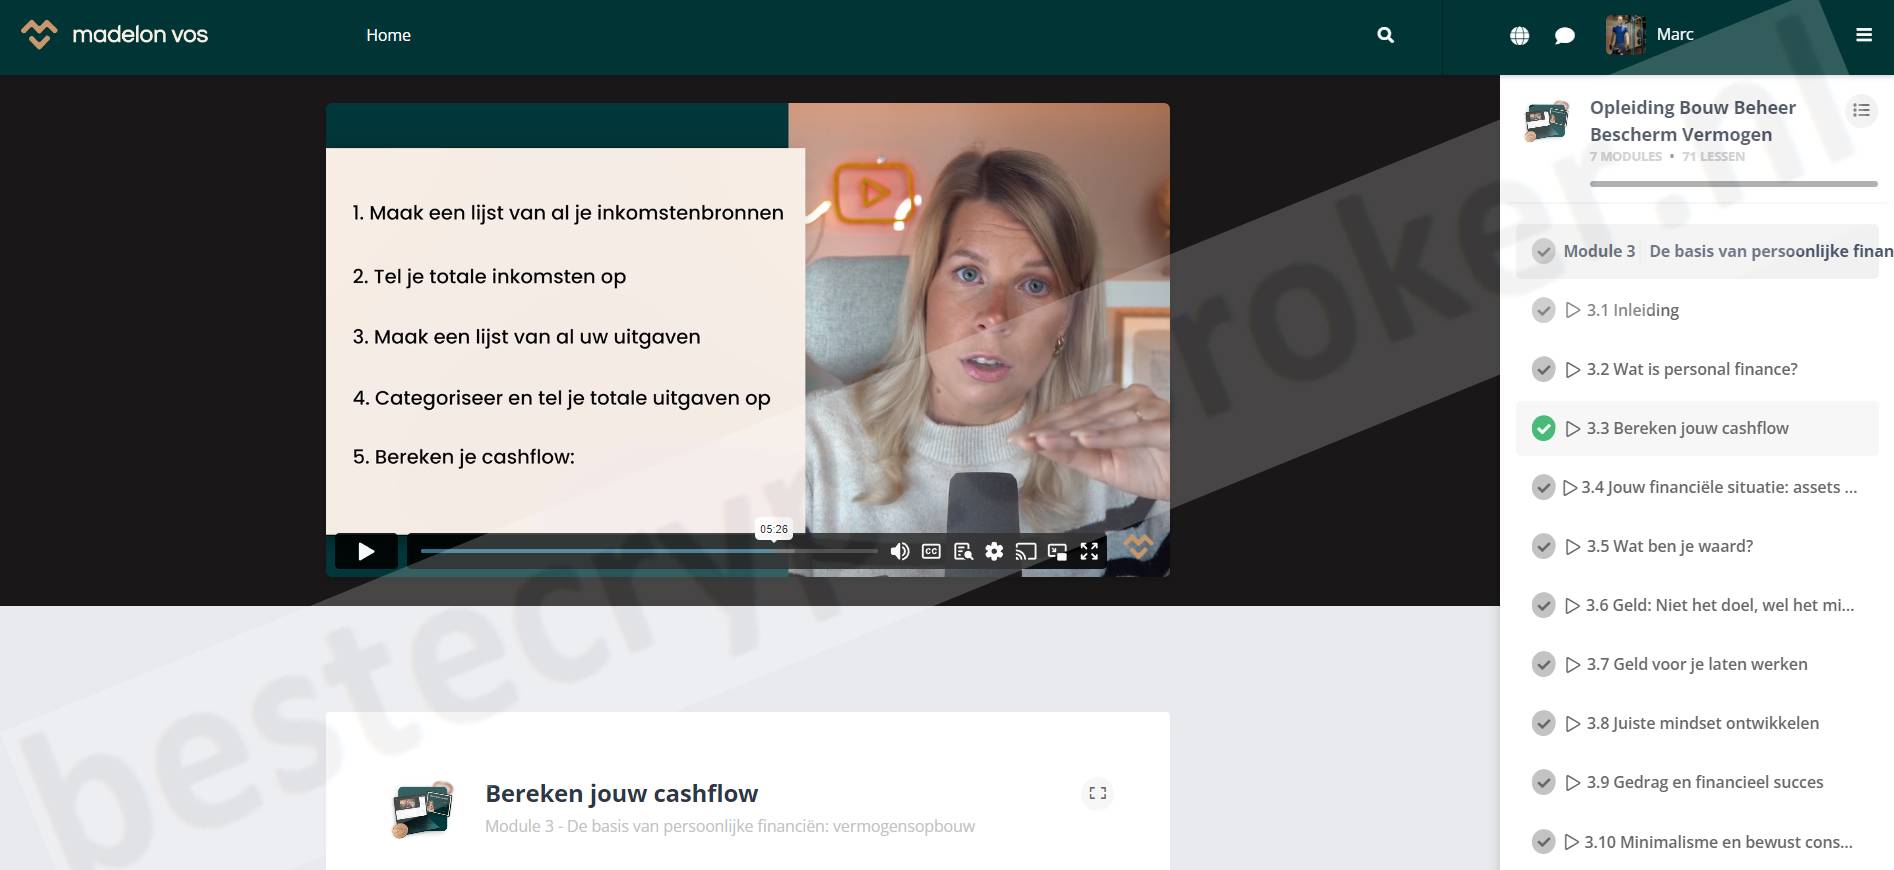Image resolution: width=1894 pixels, height=870 pixels.
Task: Open Marc user profile menu
Action: pyautogui.click(x=1650, y=35)
